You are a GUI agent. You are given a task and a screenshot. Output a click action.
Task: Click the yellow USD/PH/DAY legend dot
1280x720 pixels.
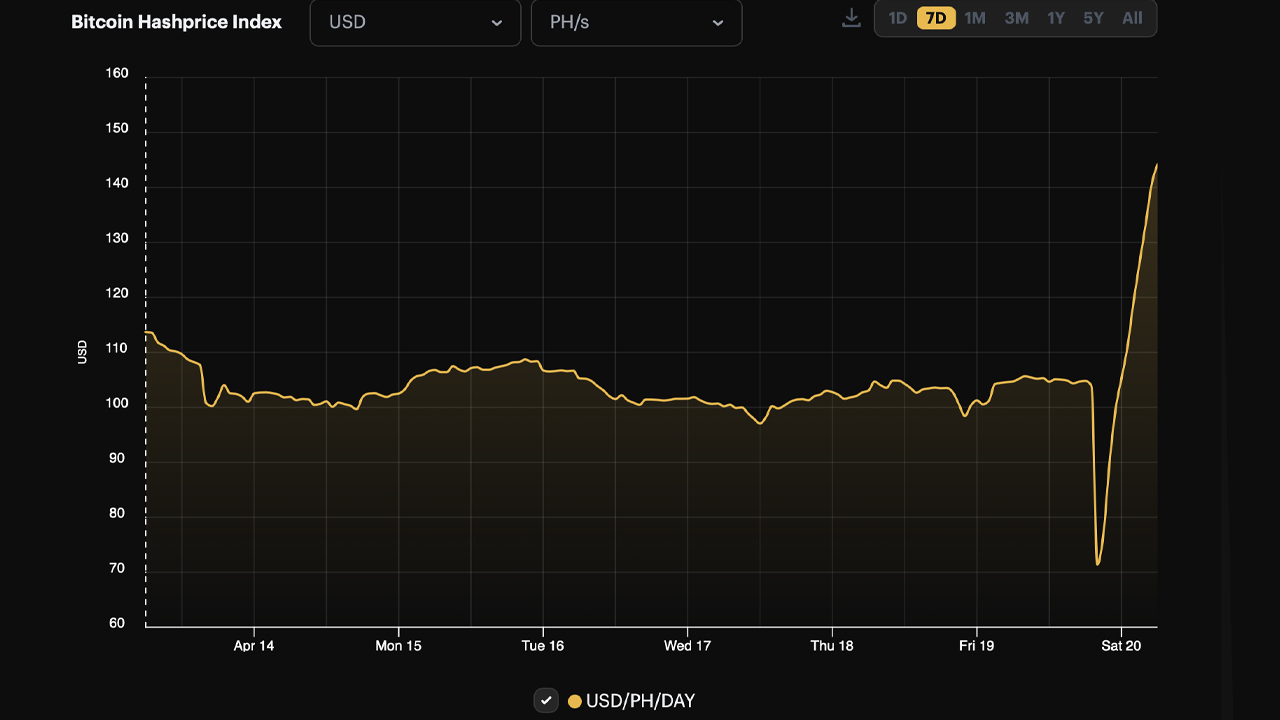coord(573,701)
